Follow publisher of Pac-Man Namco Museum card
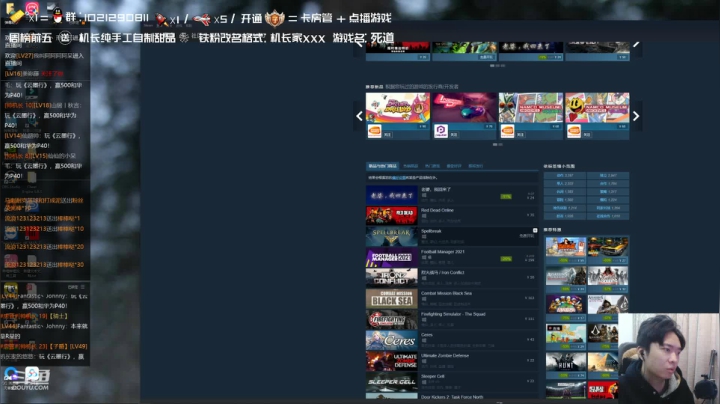The image size is (720, 404). 587,135
